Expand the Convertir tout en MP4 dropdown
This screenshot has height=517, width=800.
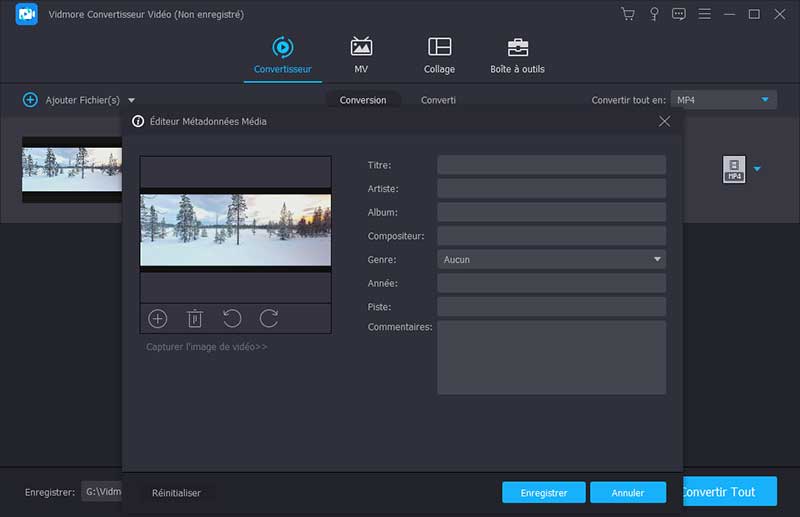(x=765, y=100)
